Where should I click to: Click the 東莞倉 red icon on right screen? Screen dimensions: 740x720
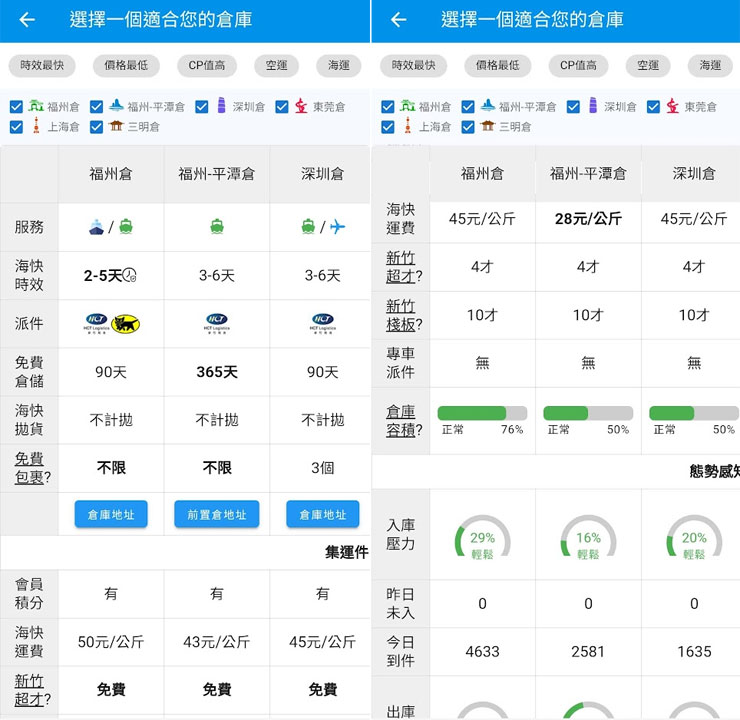click(x=673, y=106)
